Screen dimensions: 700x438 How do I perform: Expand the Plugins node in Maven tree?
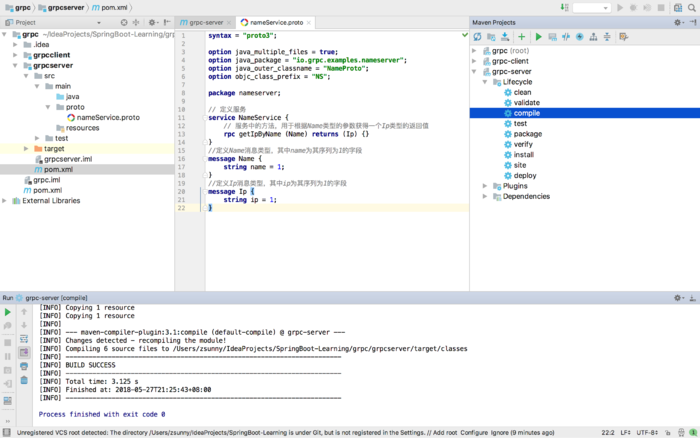[485, 185]
